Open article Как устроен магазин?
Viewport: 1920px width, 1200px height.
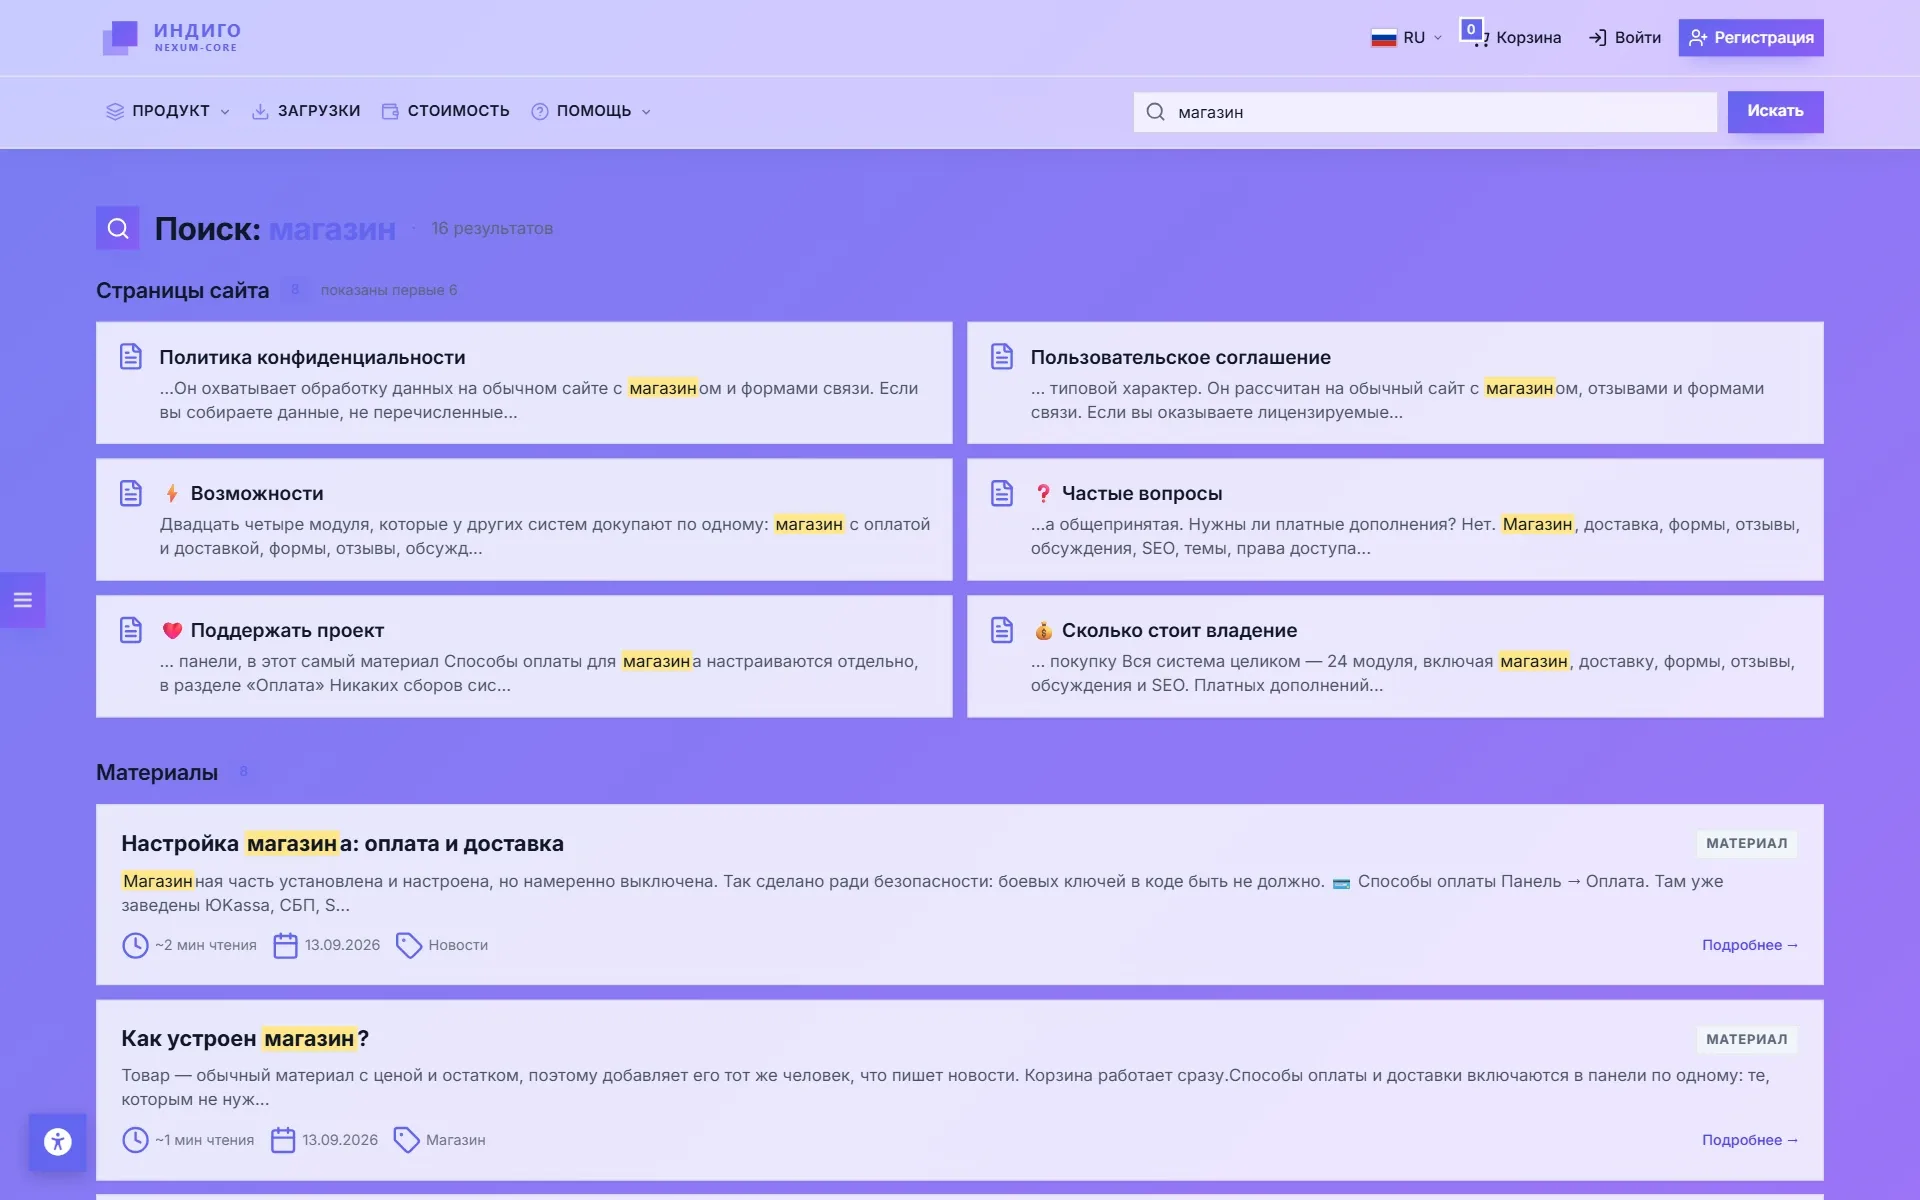pyautogui.click(x=245, y=1038)
